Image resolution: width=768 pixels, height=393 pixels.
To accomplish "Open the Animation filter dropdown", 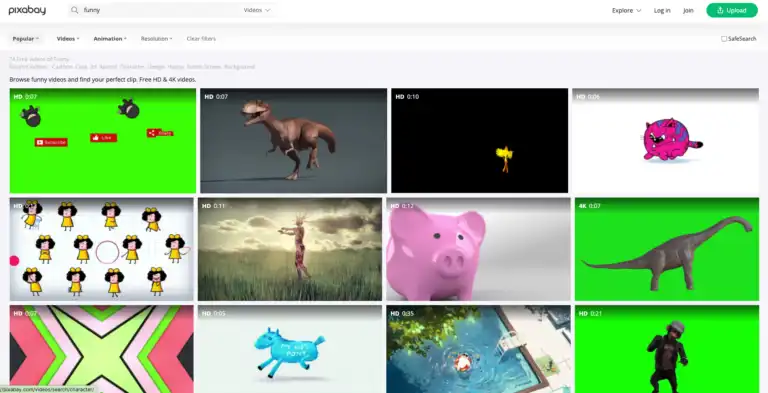I will click(x=110, y=39).
